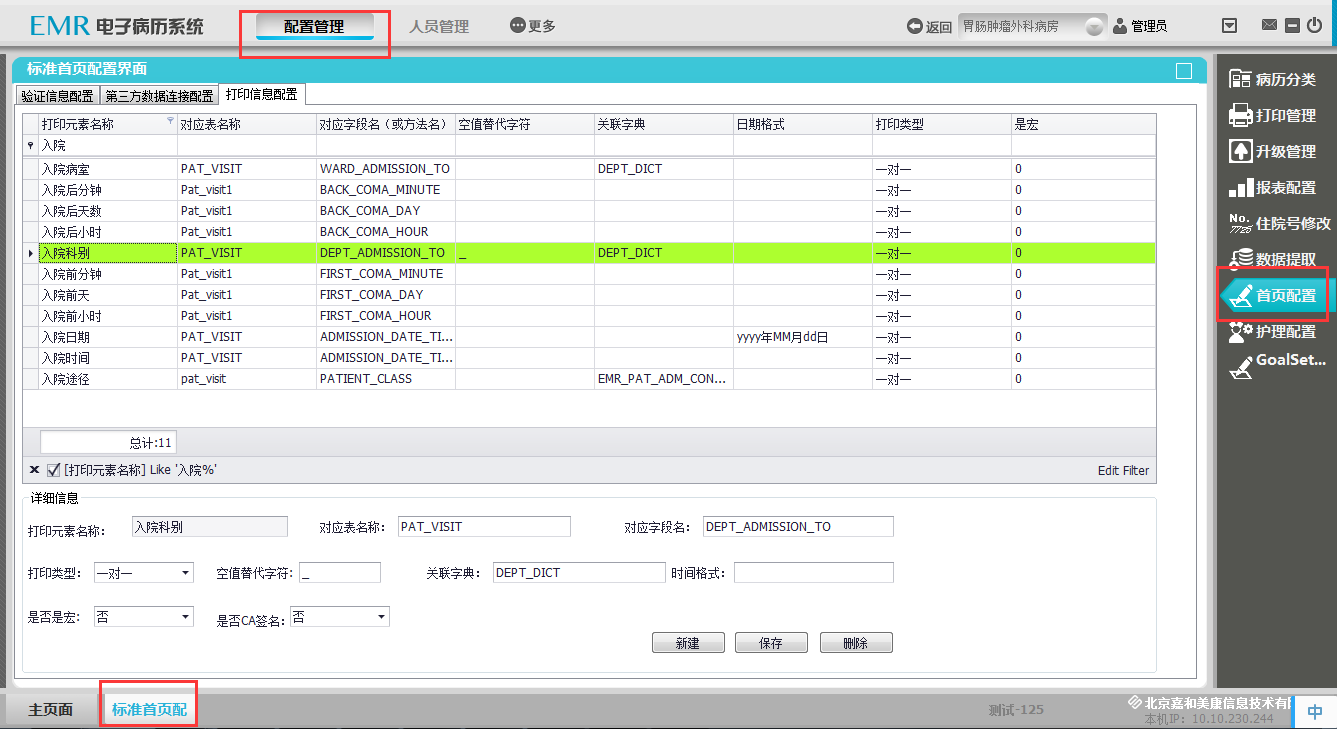Click the 对应字段名 input field

click(798, 527)
